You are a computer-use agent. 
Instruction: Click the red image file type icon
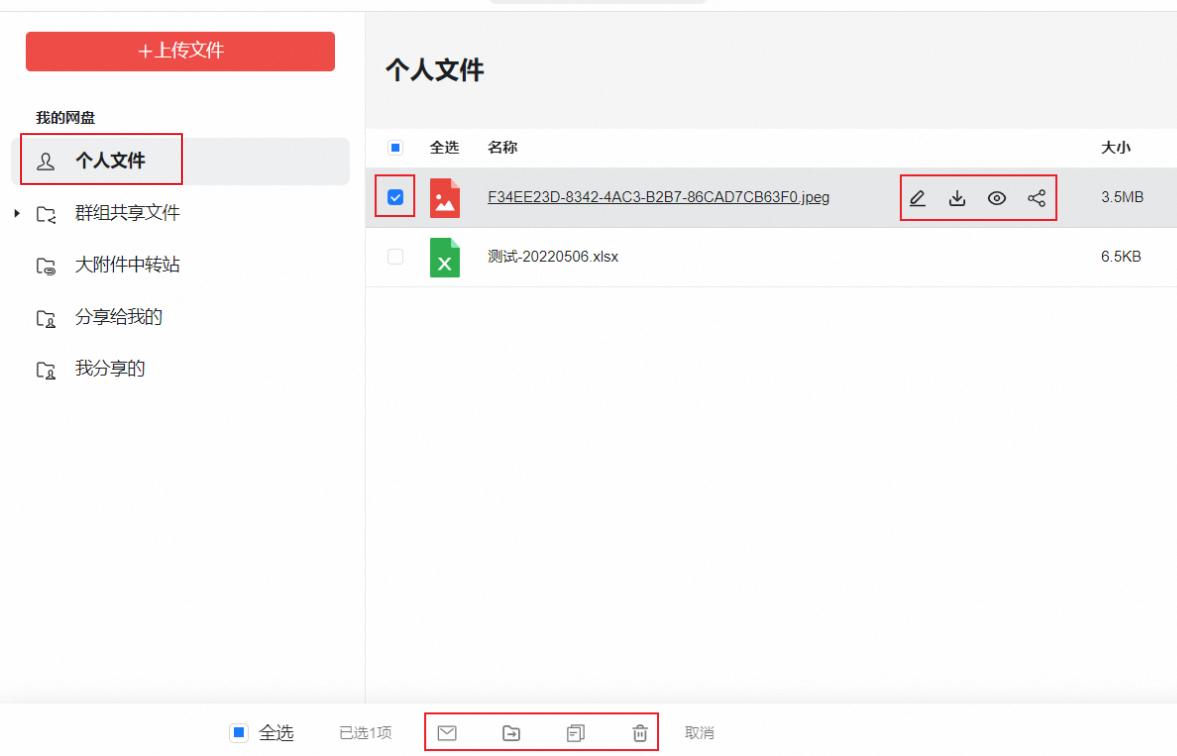click(444, 197)
